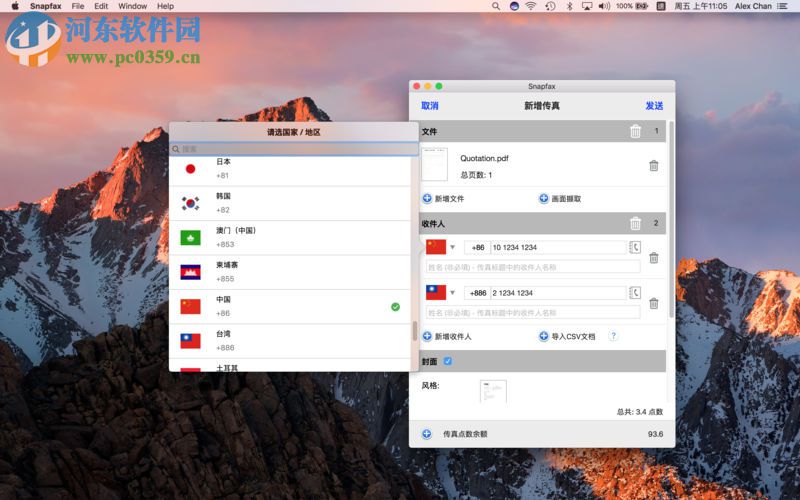The width and height of the screenshot is (800, 500).
Task: Click the +86 country code field
Action: tap(477, 247)
